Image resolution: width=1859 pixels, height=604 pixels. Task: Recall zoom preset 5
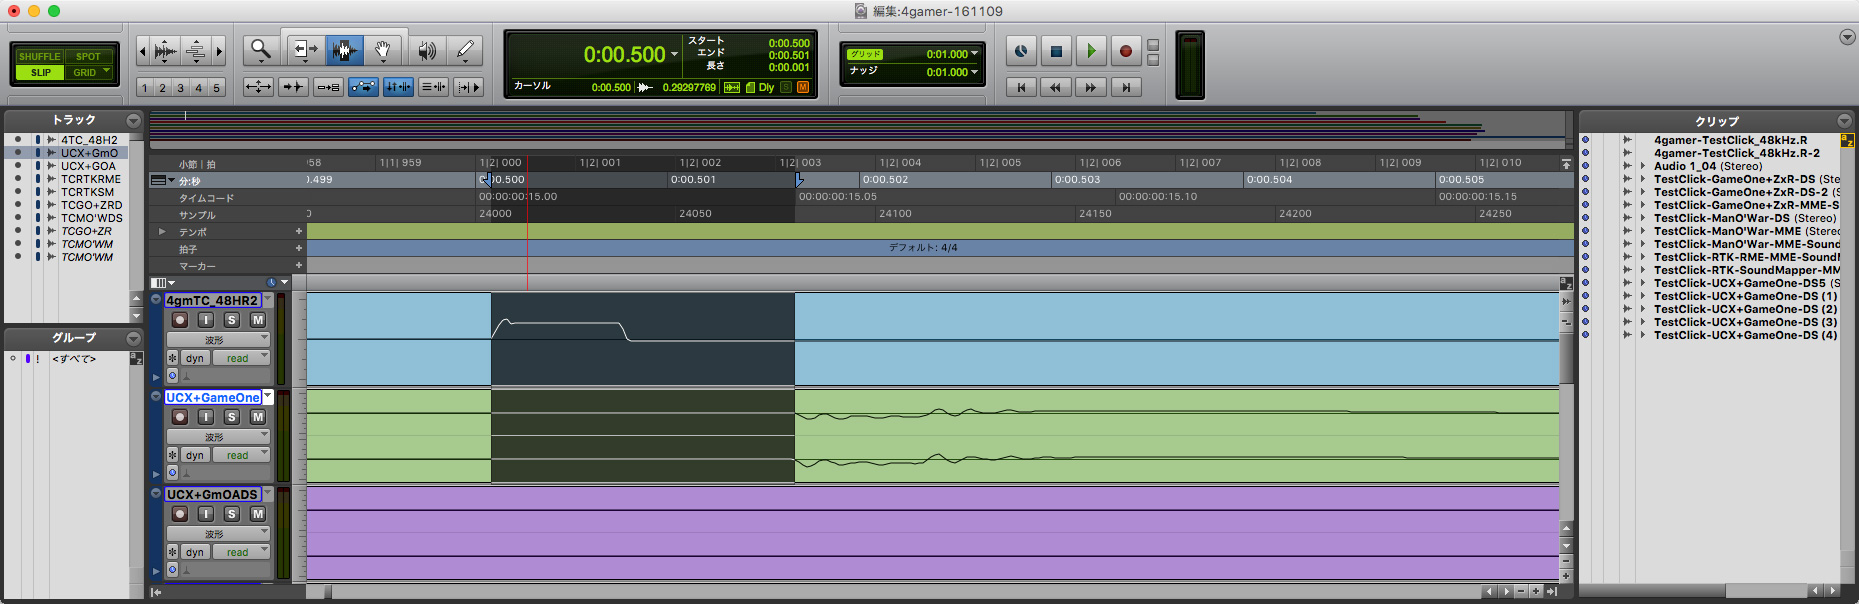coord(216,88)
